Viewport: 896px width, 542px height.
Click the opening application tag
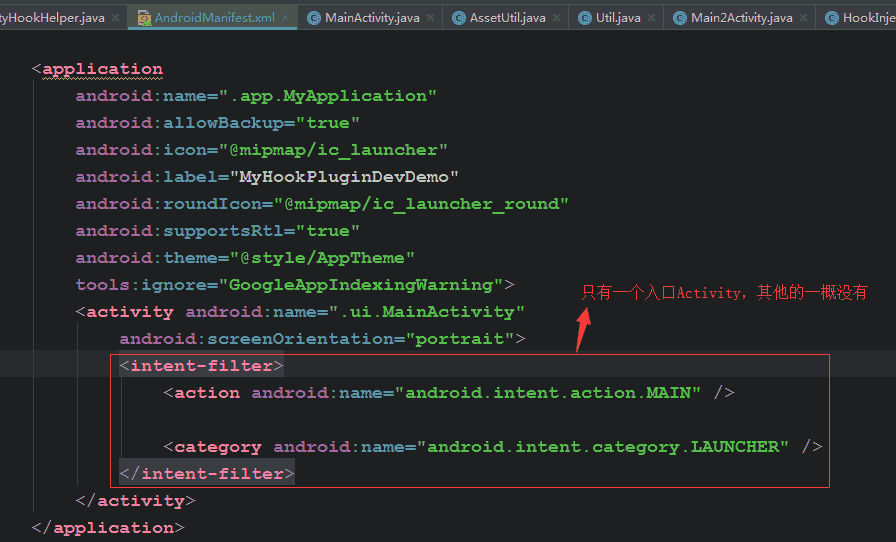[x=97, y=69]
